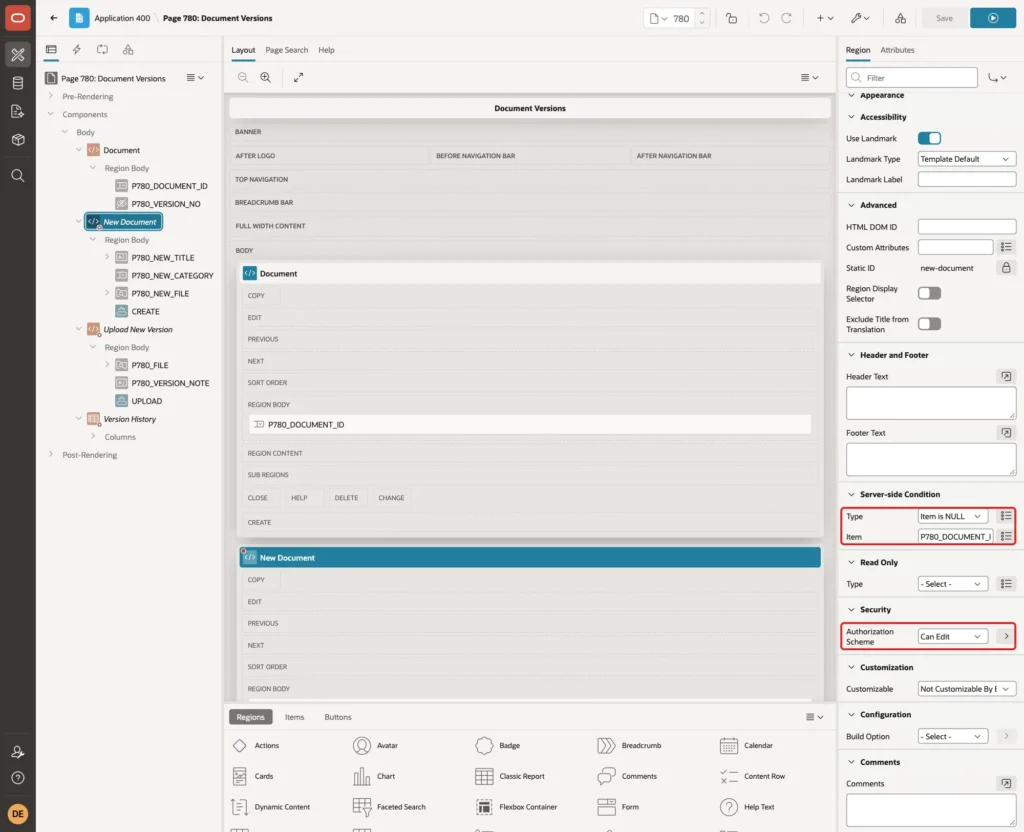Toggle Use Landmark switch
Screen dimensions: 1024x832
click(x=929, y=138)
